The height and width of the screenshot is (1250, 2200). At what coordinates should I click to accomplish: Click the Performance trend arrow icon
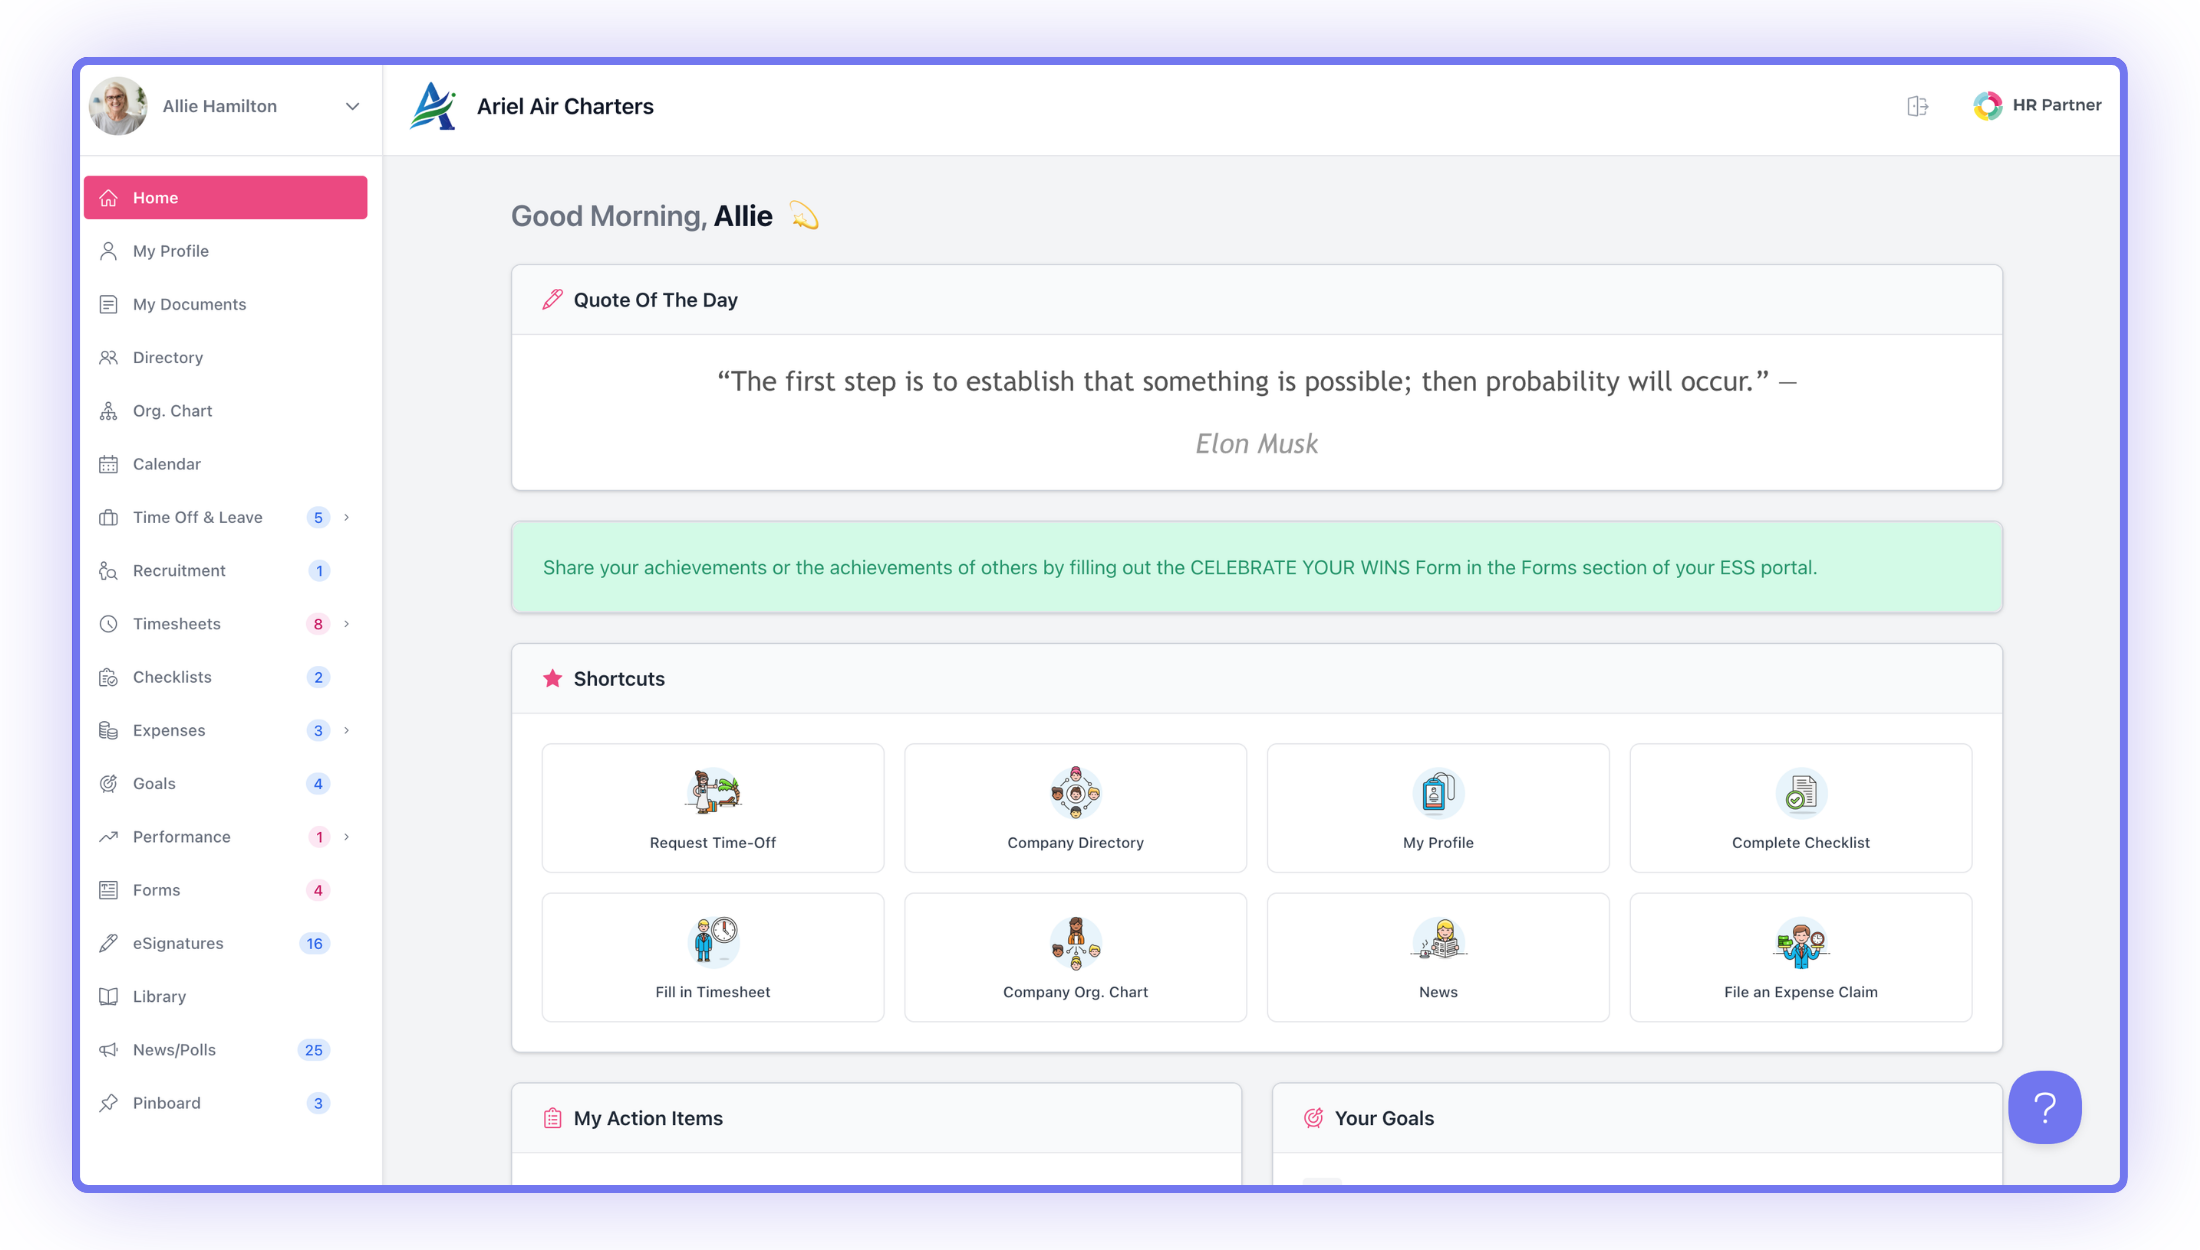tap(108, 837)
